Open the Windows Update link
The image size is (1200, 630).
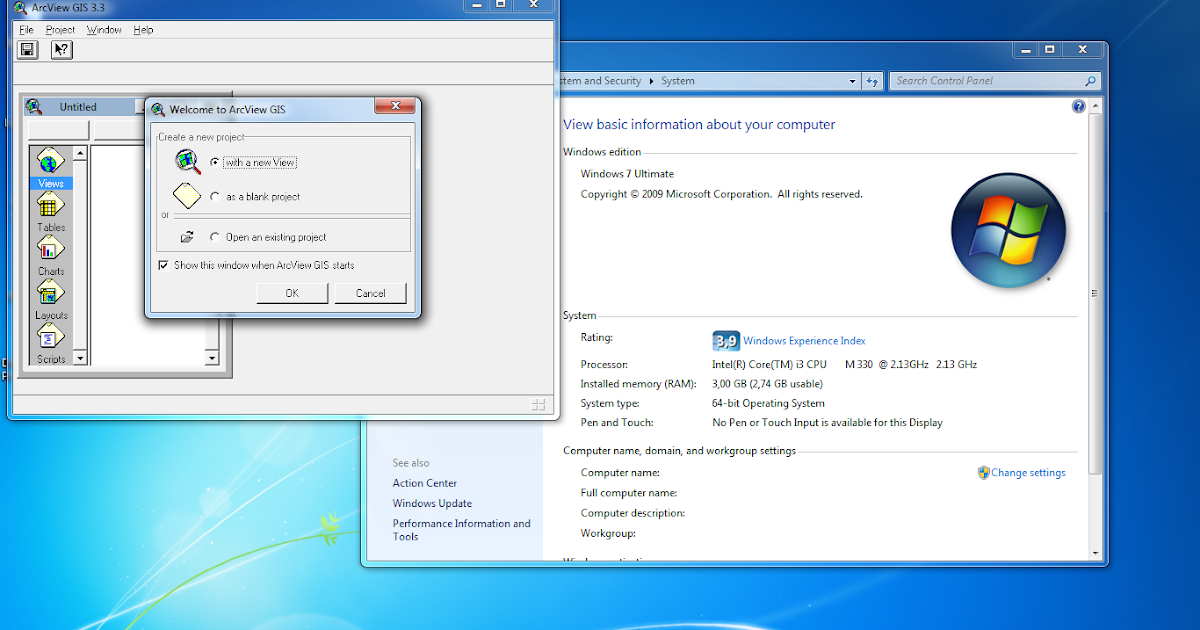pyautogui.click(x=432, y=504)
